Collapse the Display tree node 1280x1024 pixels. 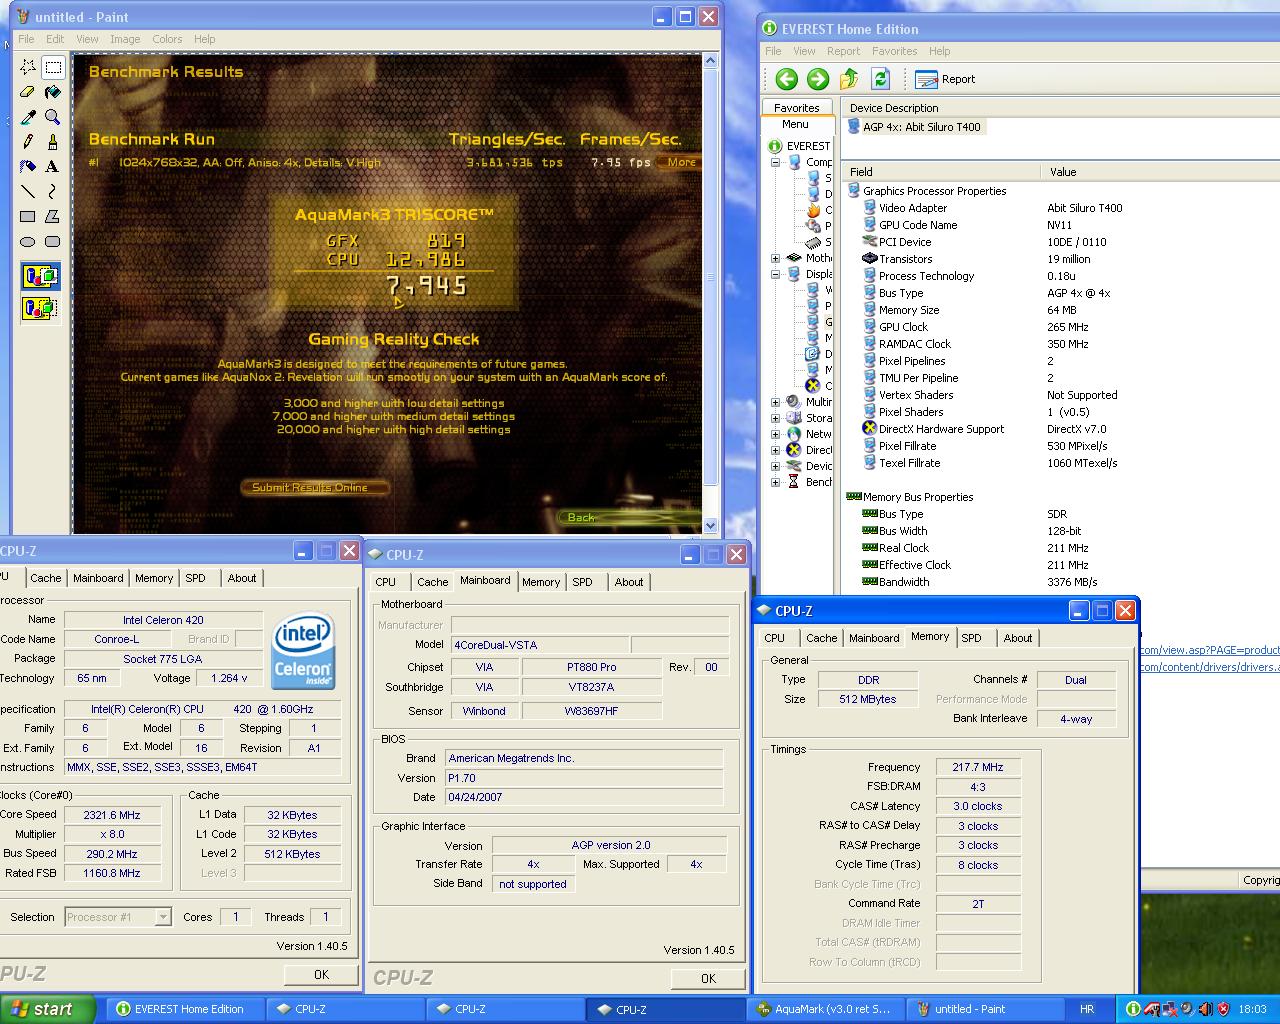775,274
